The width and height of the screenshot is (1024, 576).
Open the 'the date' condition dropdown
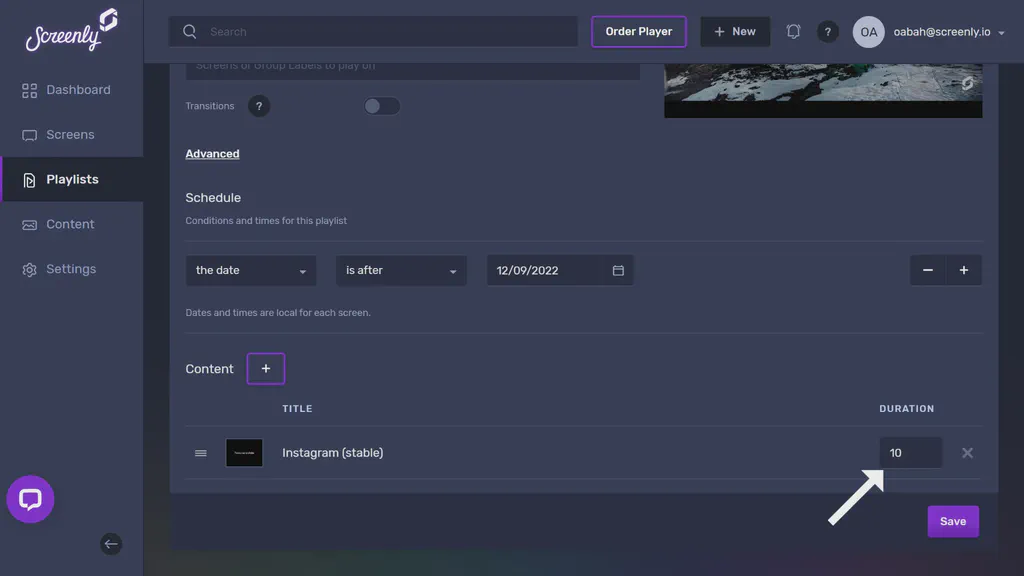pyautogui.click(x=250, y=269)
